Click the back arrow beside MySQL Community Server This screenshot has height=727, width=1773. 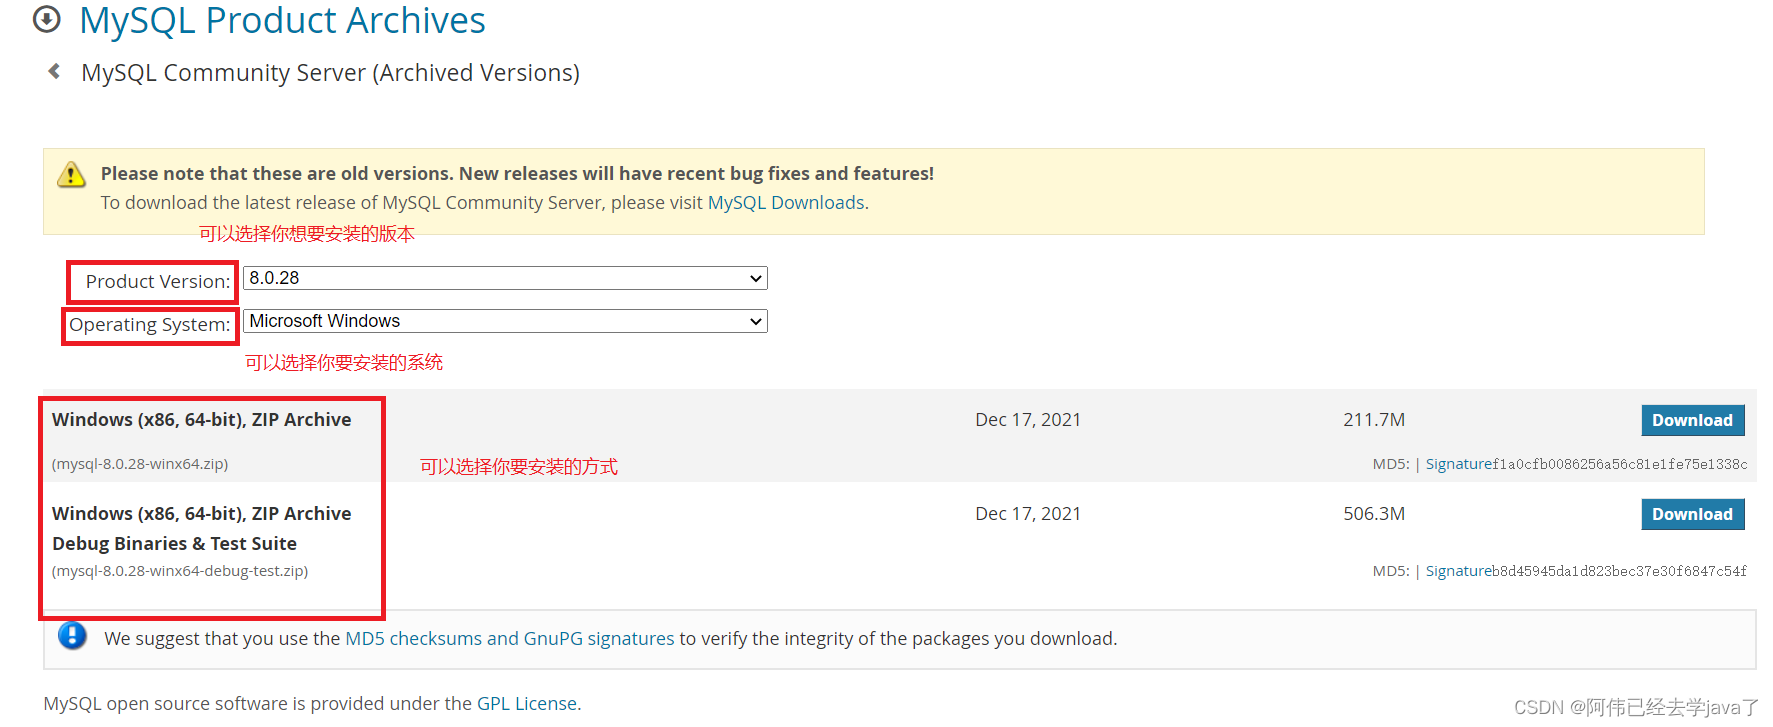(55, 71)
